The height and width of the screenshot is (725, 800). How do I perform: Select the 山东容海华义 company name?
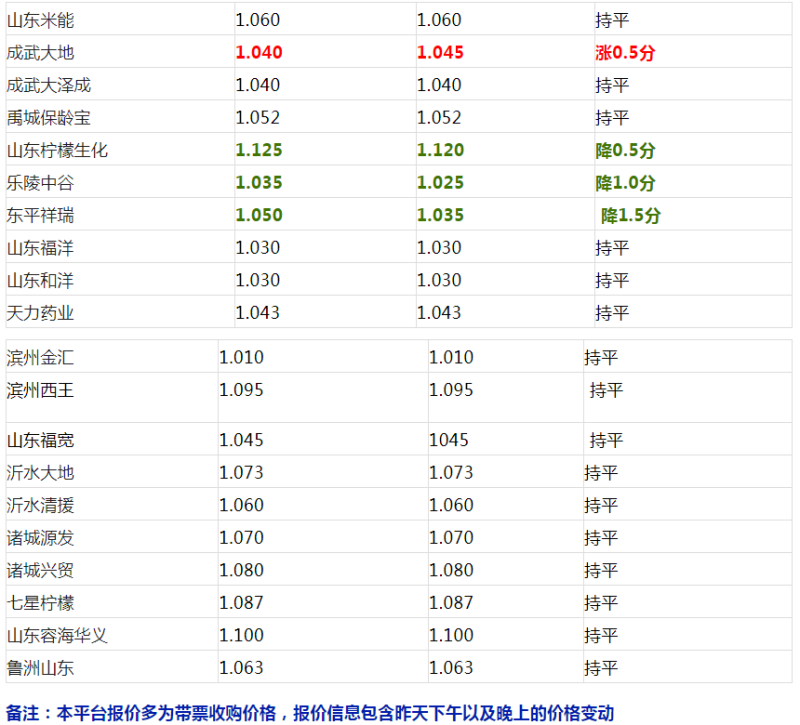tap(56, 635)
